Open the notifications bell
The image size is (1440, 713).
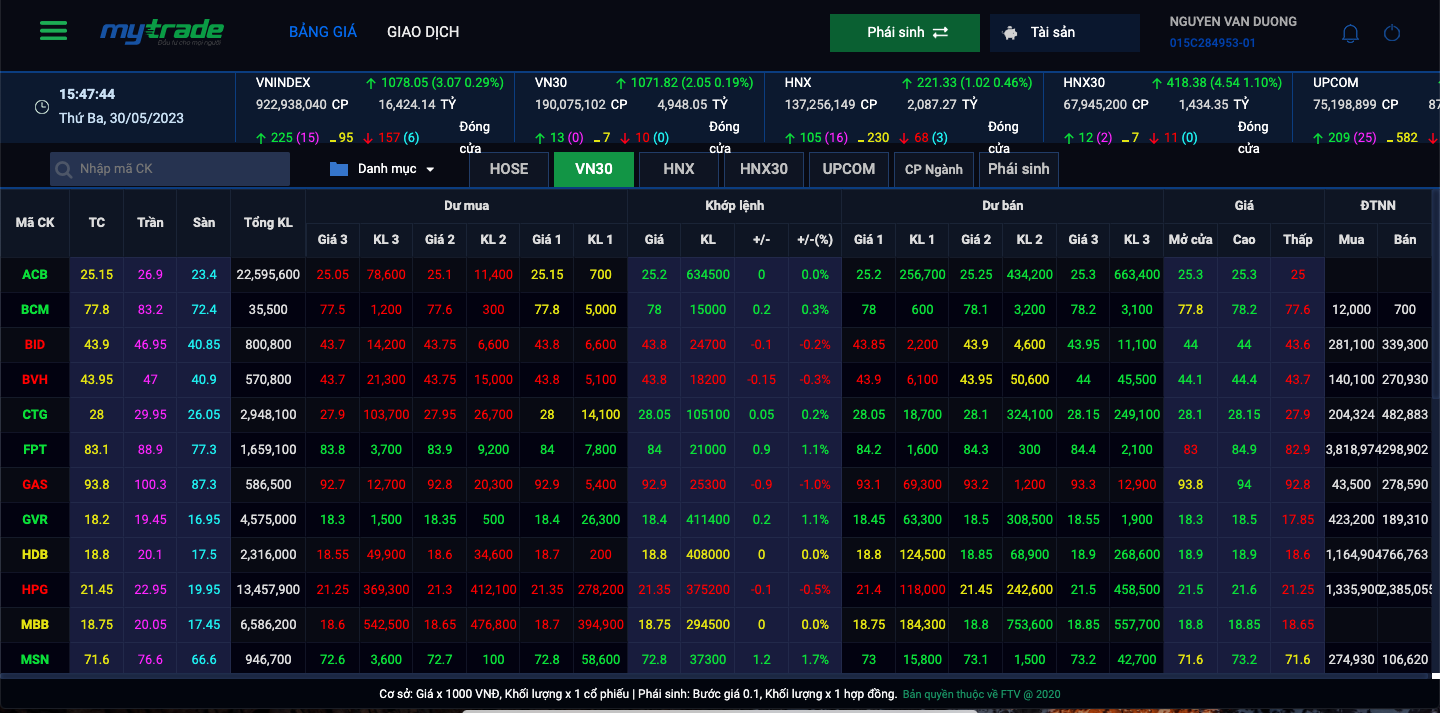coord(1350,33)
